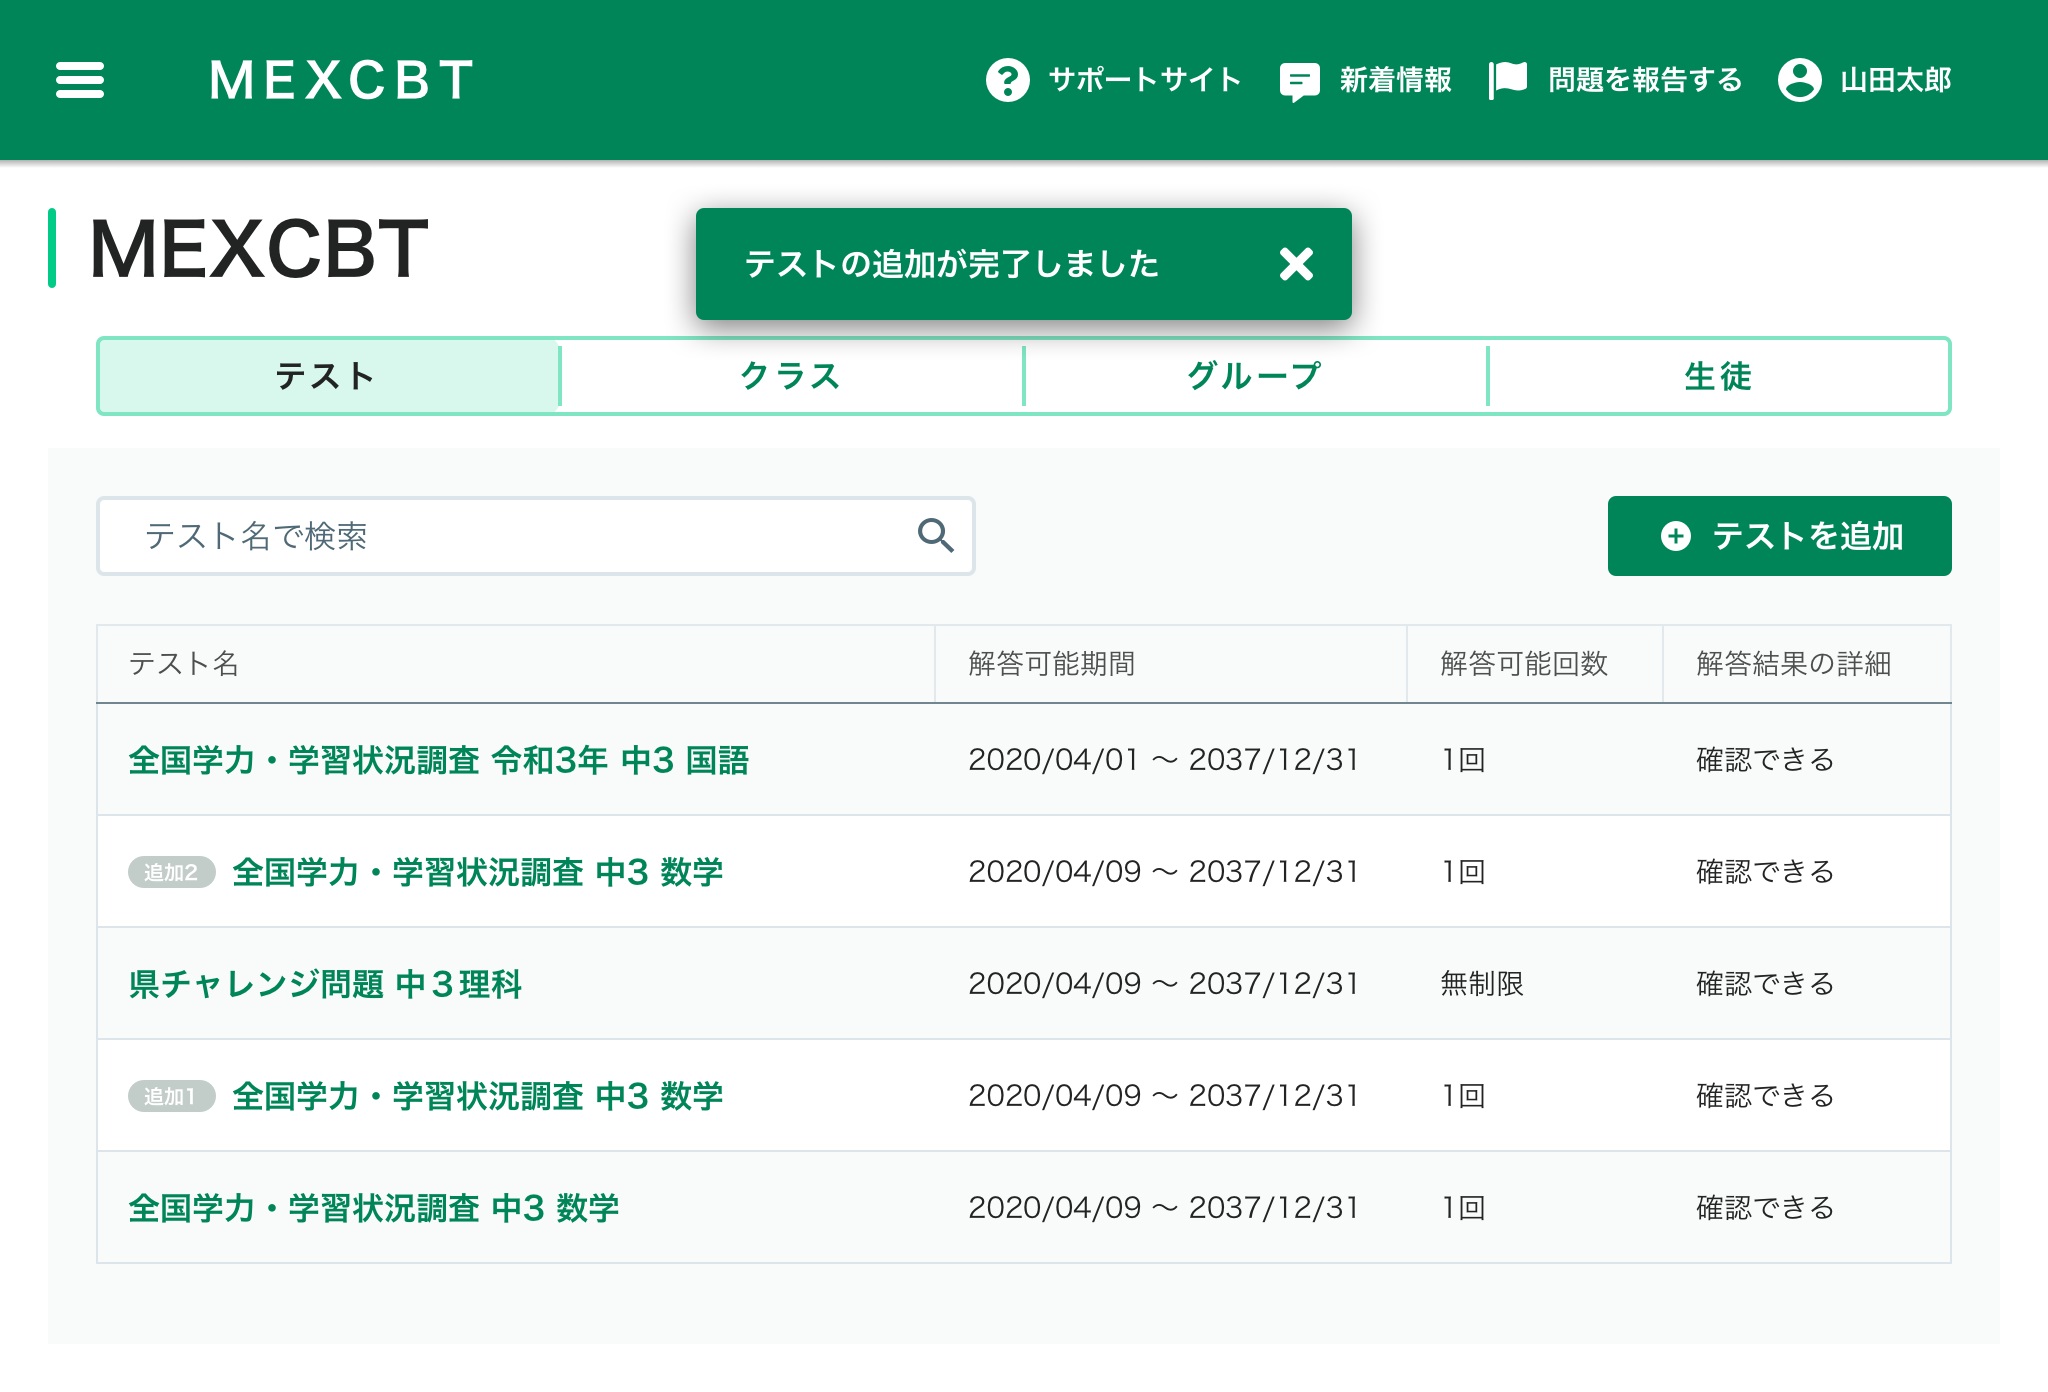
Task: Click 1回 in 令和3年 国語 row
Action: (x=1463, y=760)
